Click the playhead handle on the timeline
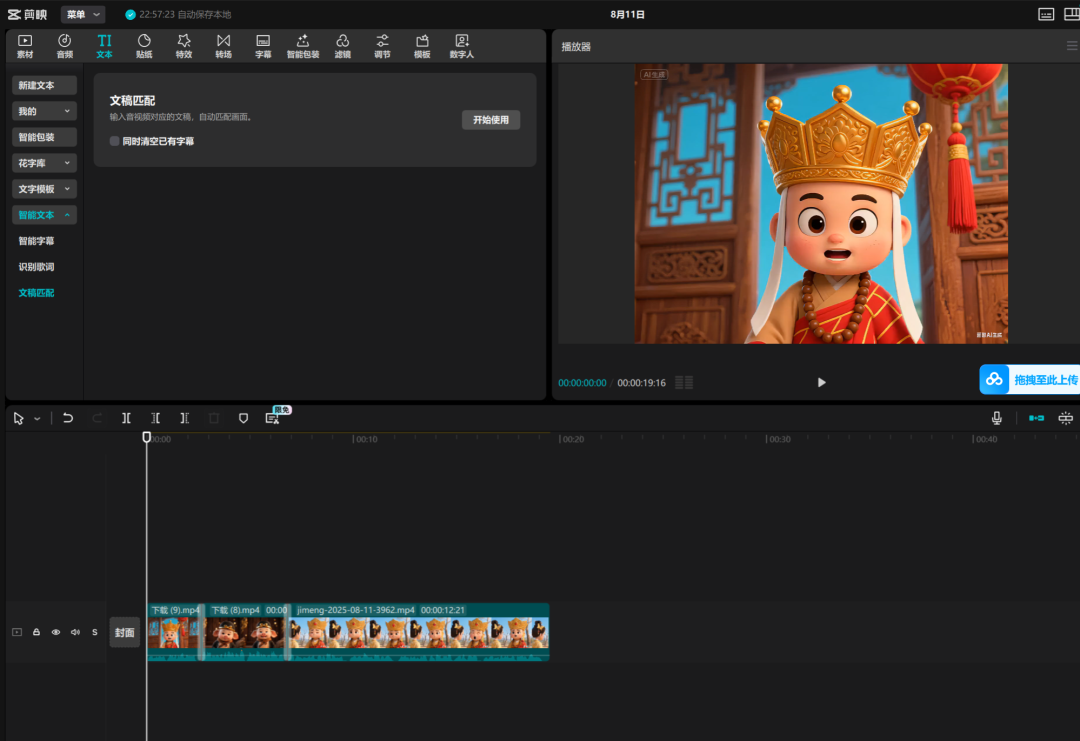The width and height of the screenshot is (1080, 741). coord(147,437)
